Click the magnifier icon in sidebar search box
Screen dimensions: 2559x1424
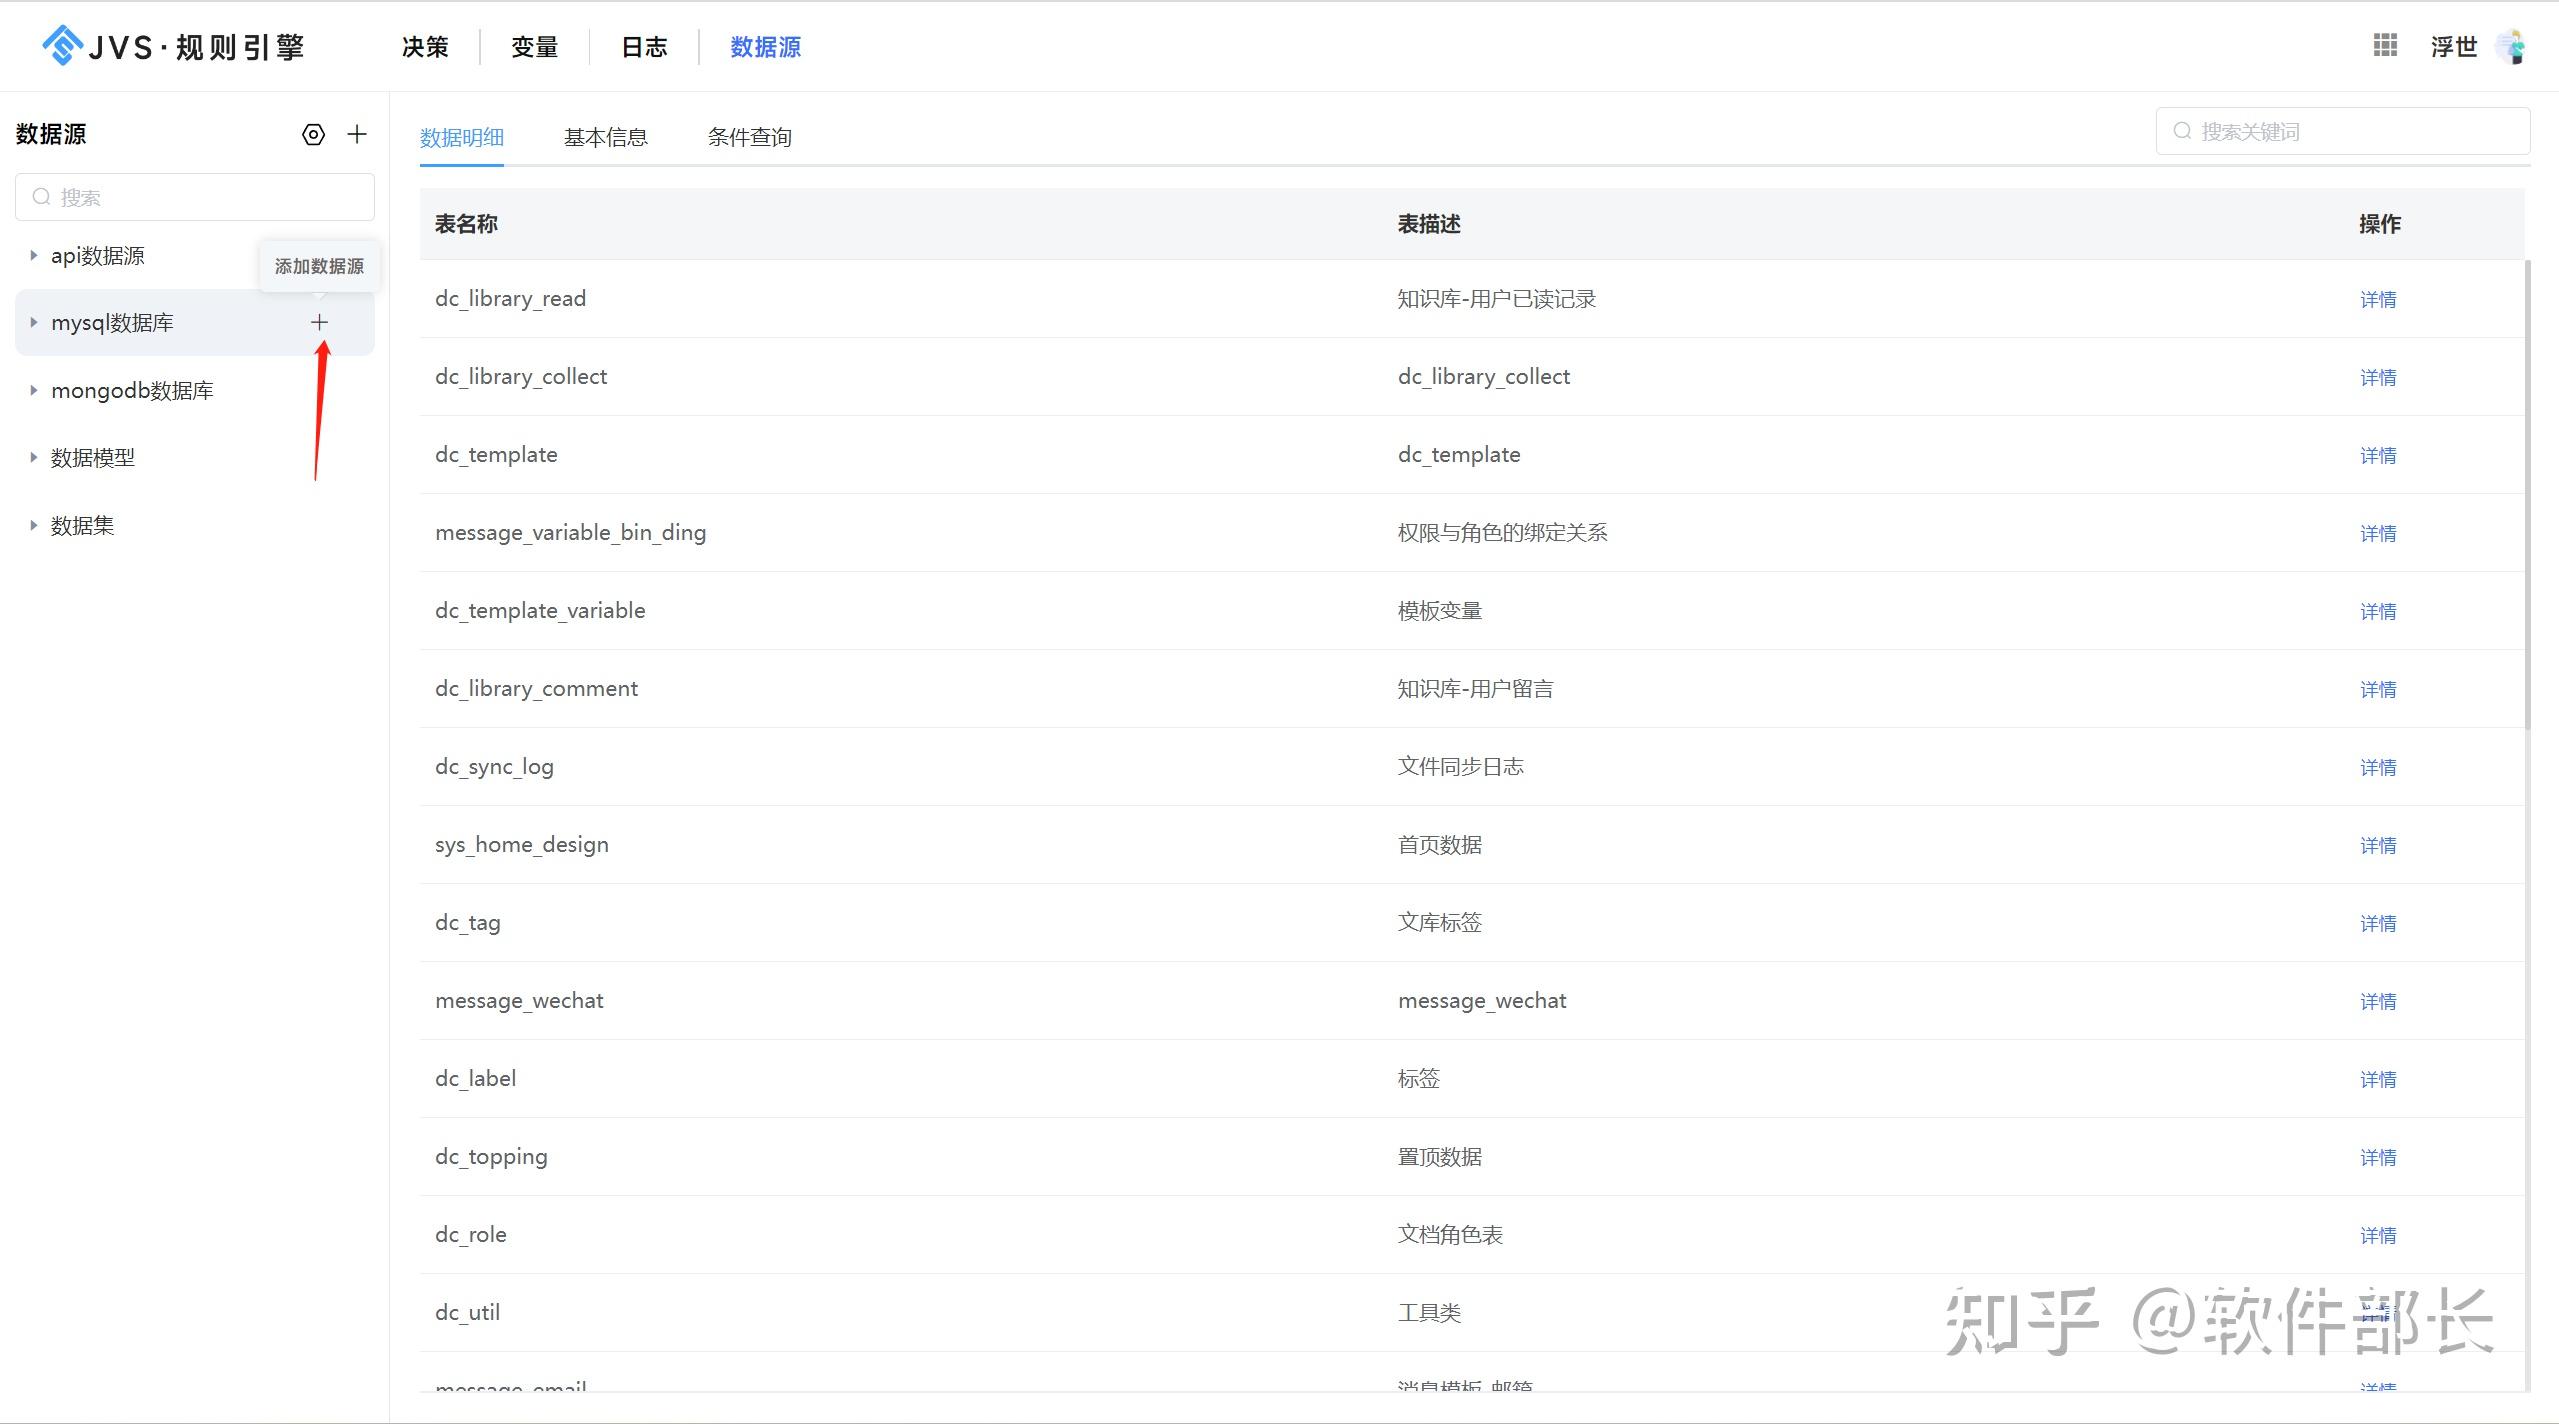coord(42,196)
